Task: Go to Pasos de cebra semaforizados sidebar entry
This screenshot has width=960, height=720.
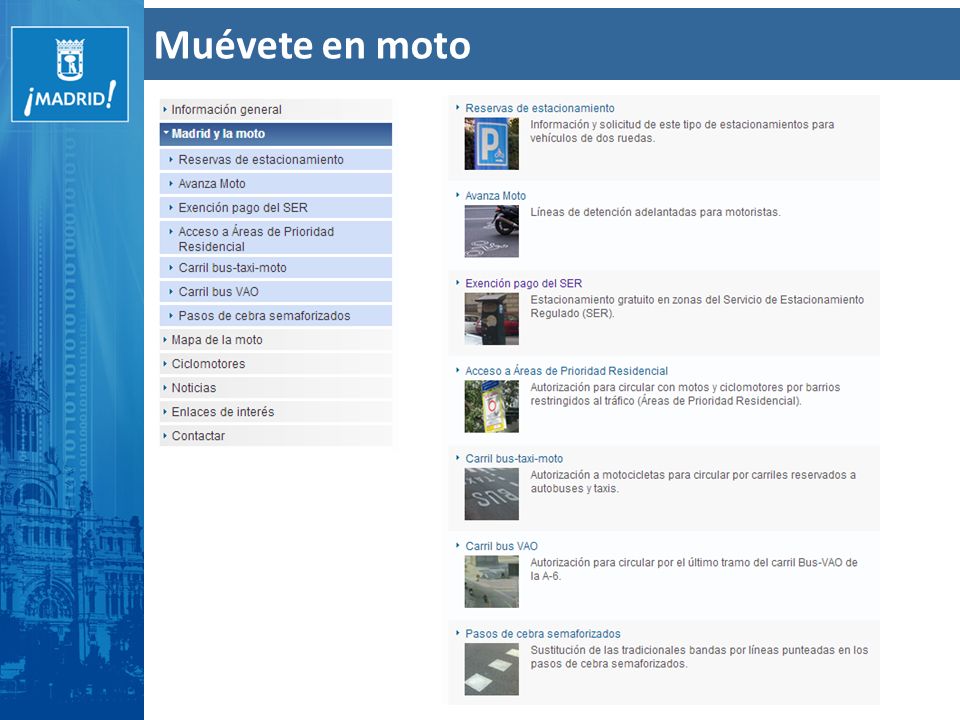Action: click(x=276, y=316)
